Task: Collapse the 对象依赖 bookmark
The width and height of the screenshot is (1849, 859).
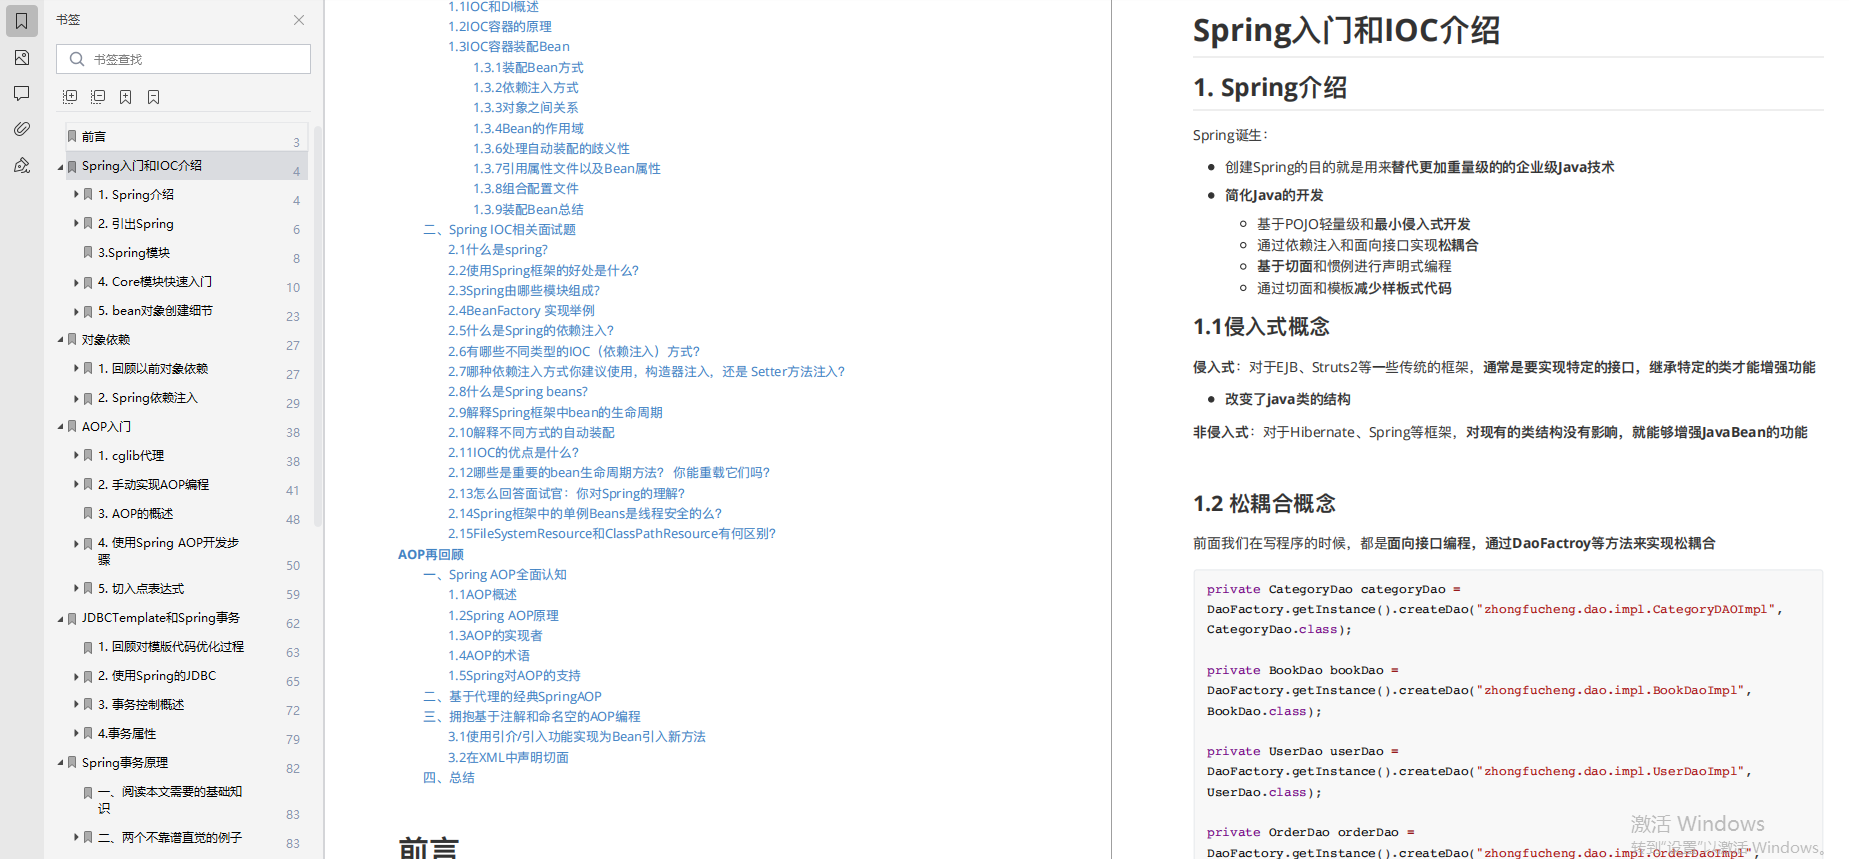Action: click(60, 340)
